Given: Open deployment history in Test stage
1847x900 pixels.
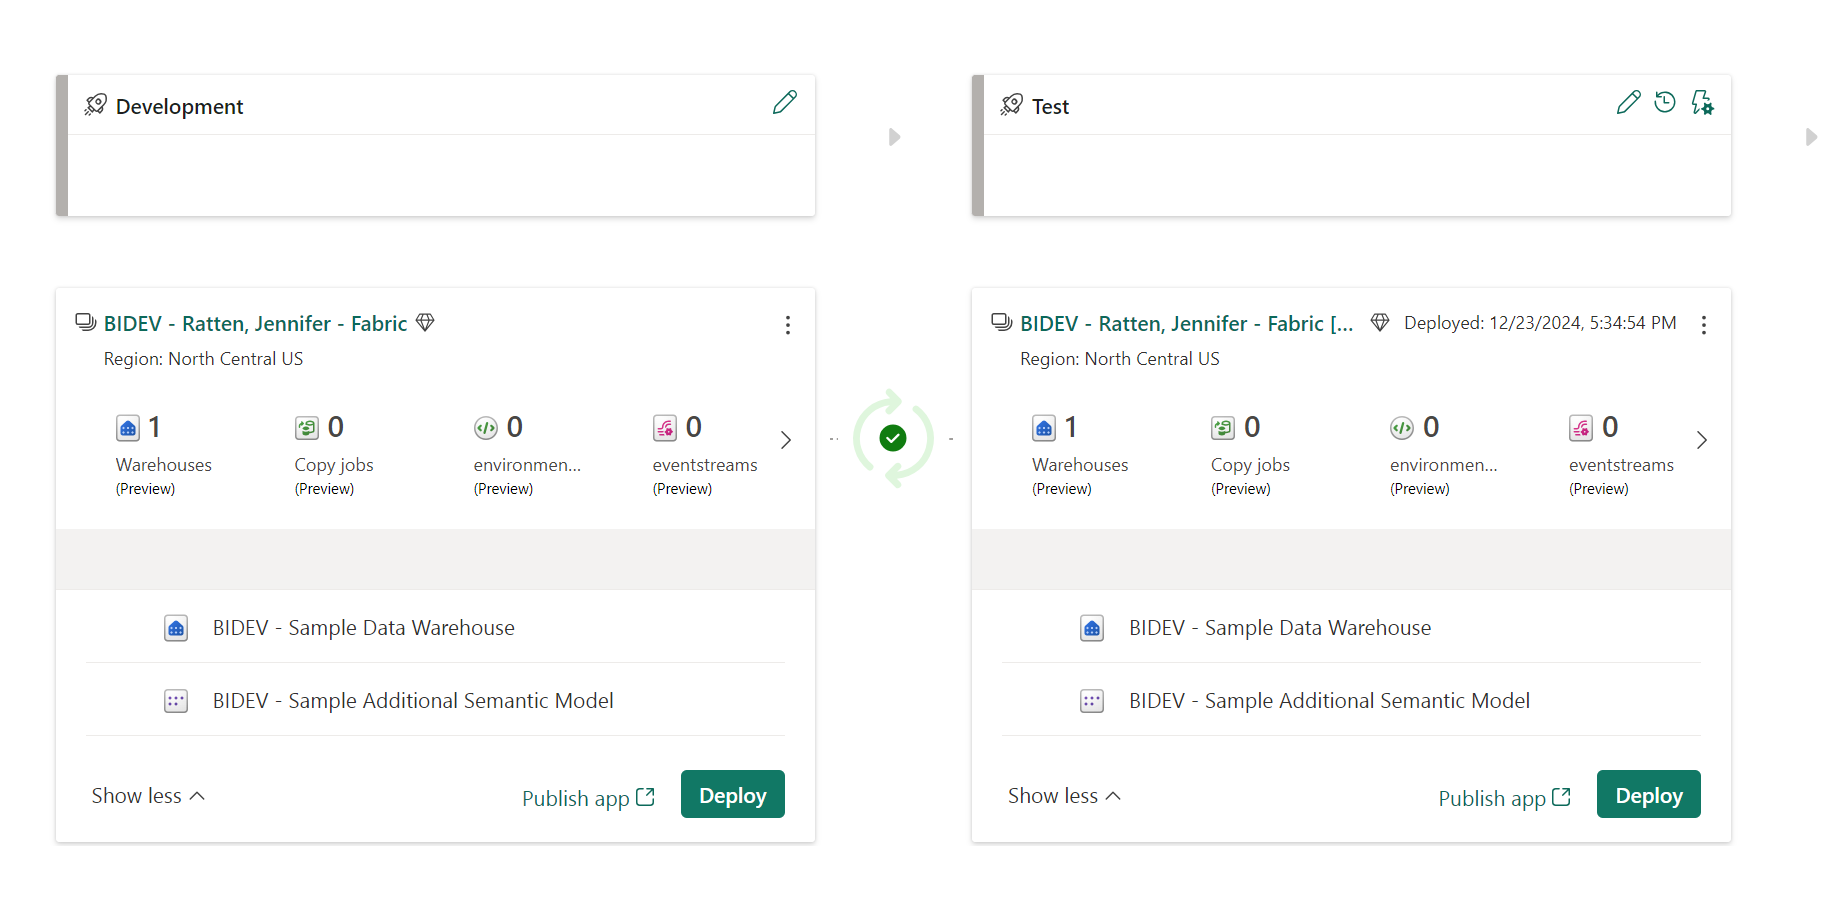Looking at the screenshot, I should [1665, 102].
